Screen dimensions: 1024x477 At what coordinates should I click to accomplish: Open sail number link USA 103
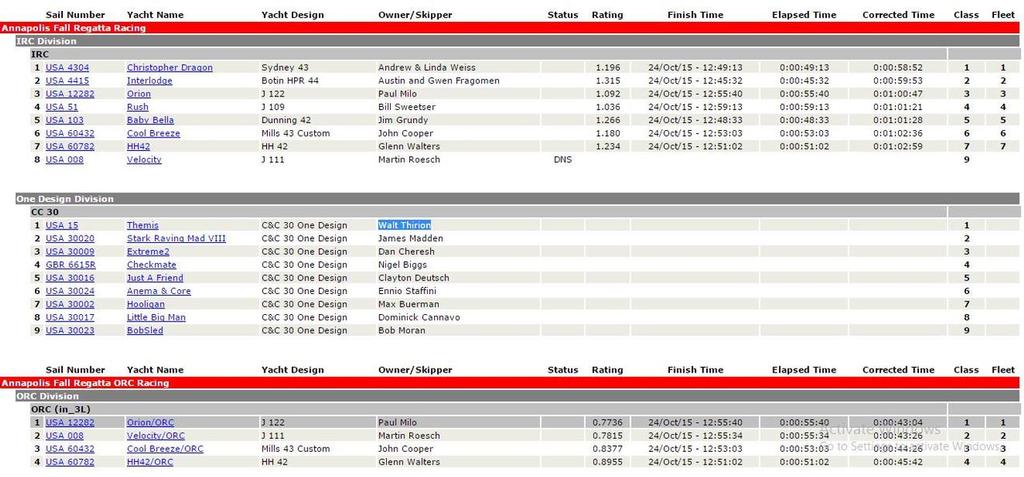click(x=65, y=120)
